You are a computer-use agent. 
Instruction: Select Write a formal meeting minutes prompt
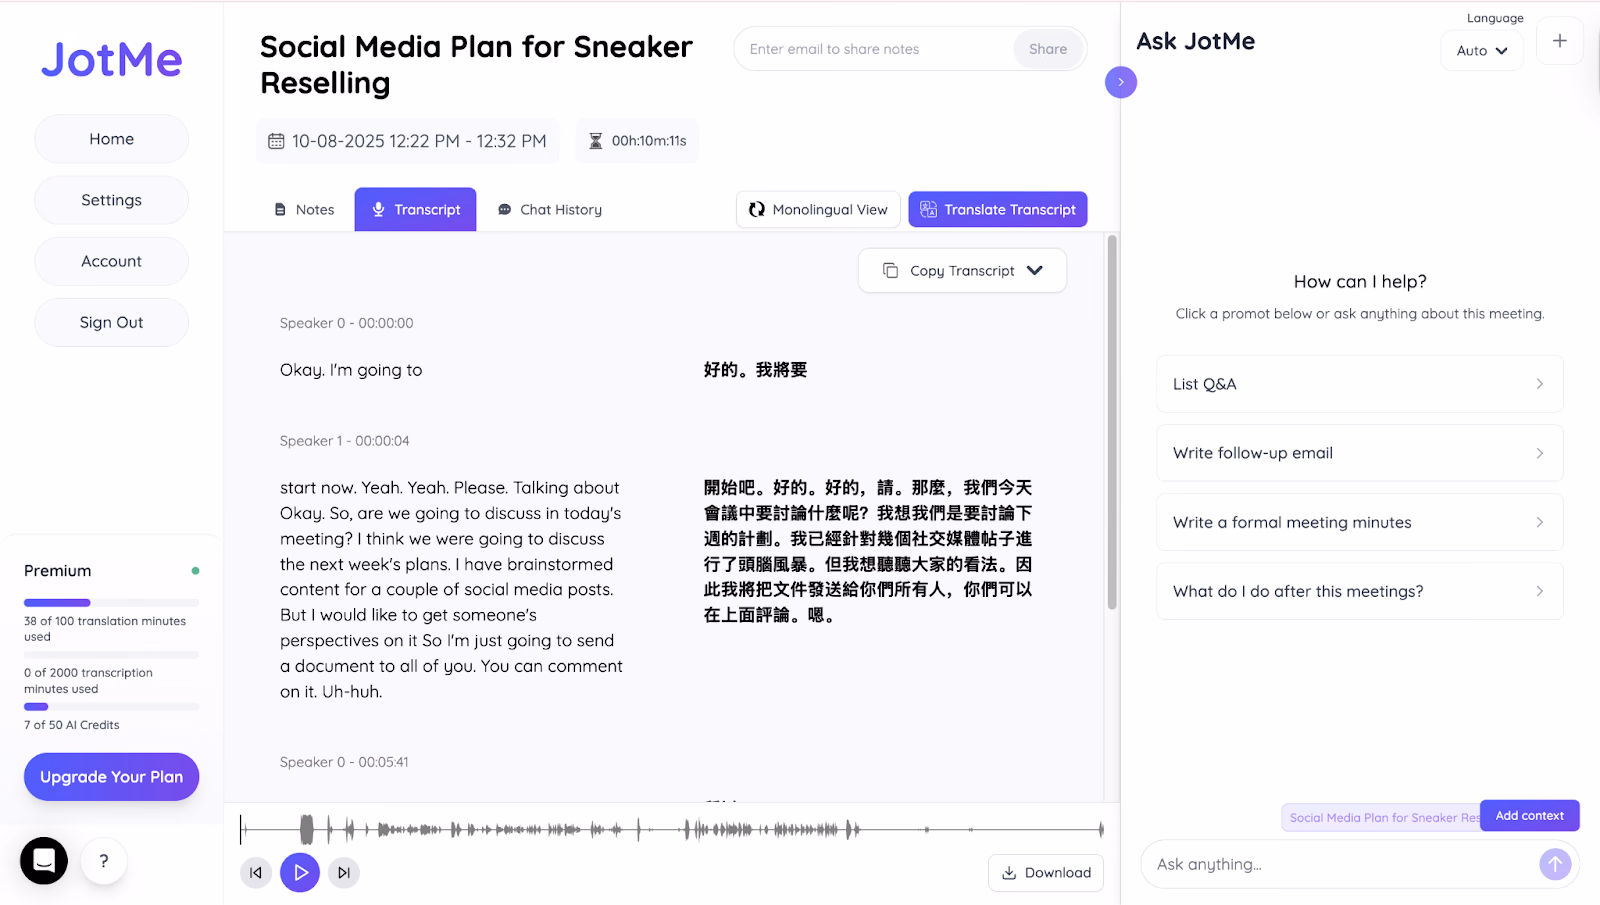click(1360, 522)
